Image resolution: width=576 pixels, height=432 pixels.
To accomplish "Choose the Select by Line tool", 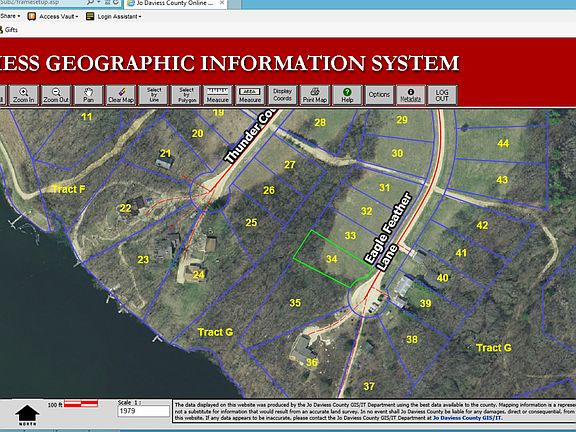I will [x=154, y=95].
